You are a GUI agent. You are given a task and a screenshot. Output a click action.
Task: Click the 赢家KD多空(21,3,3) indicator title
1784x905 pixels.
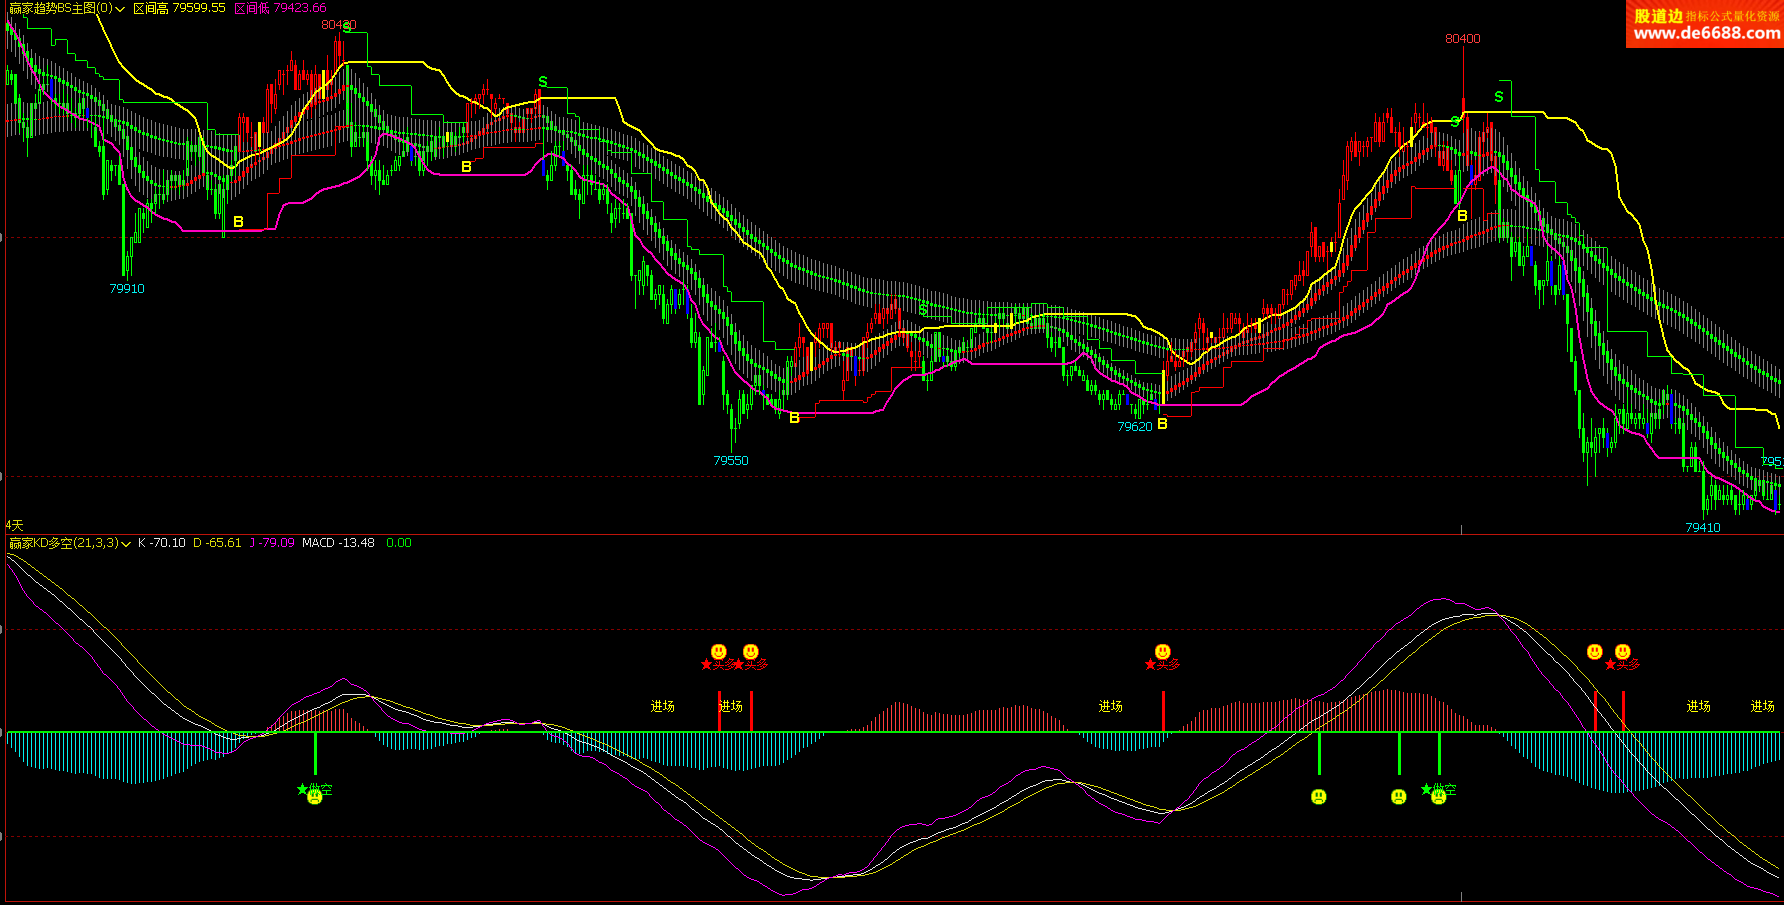[x=64, y=543]
